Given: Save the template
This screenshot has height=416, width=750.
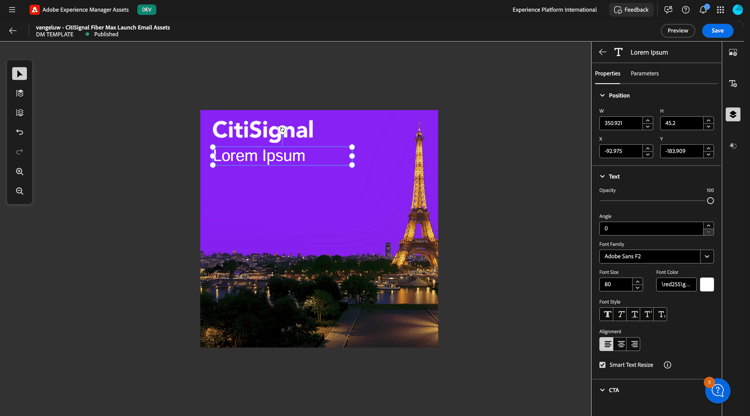Looking at the screenshot, I should 717,31.
